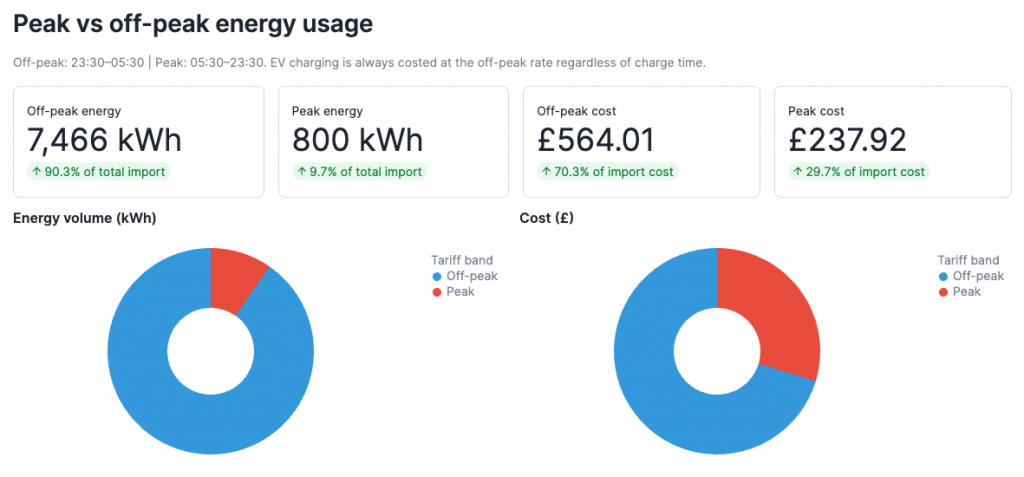Click the Tariff band legend title beside Cost chart
The width and height of the screenshot is (1024, 477).
point(968,260)
